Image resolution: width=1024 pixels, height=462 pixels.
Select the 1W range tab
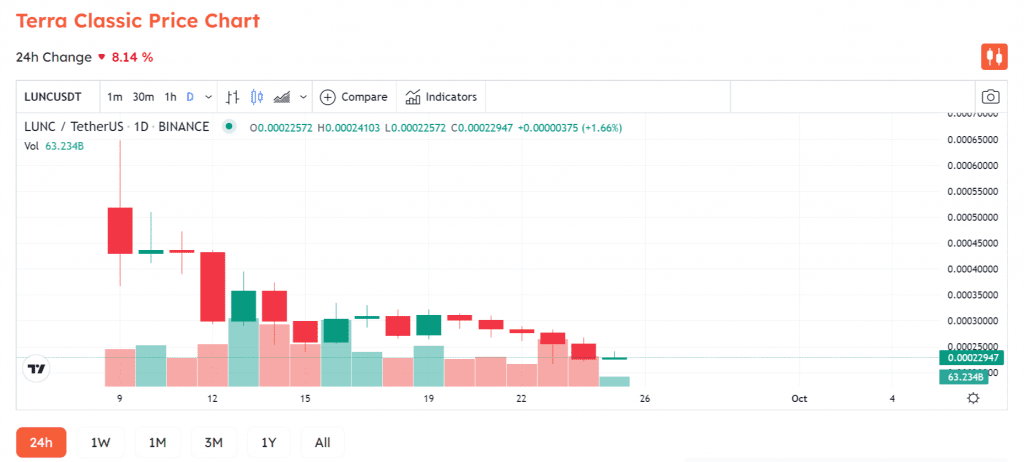pos(101,442)
